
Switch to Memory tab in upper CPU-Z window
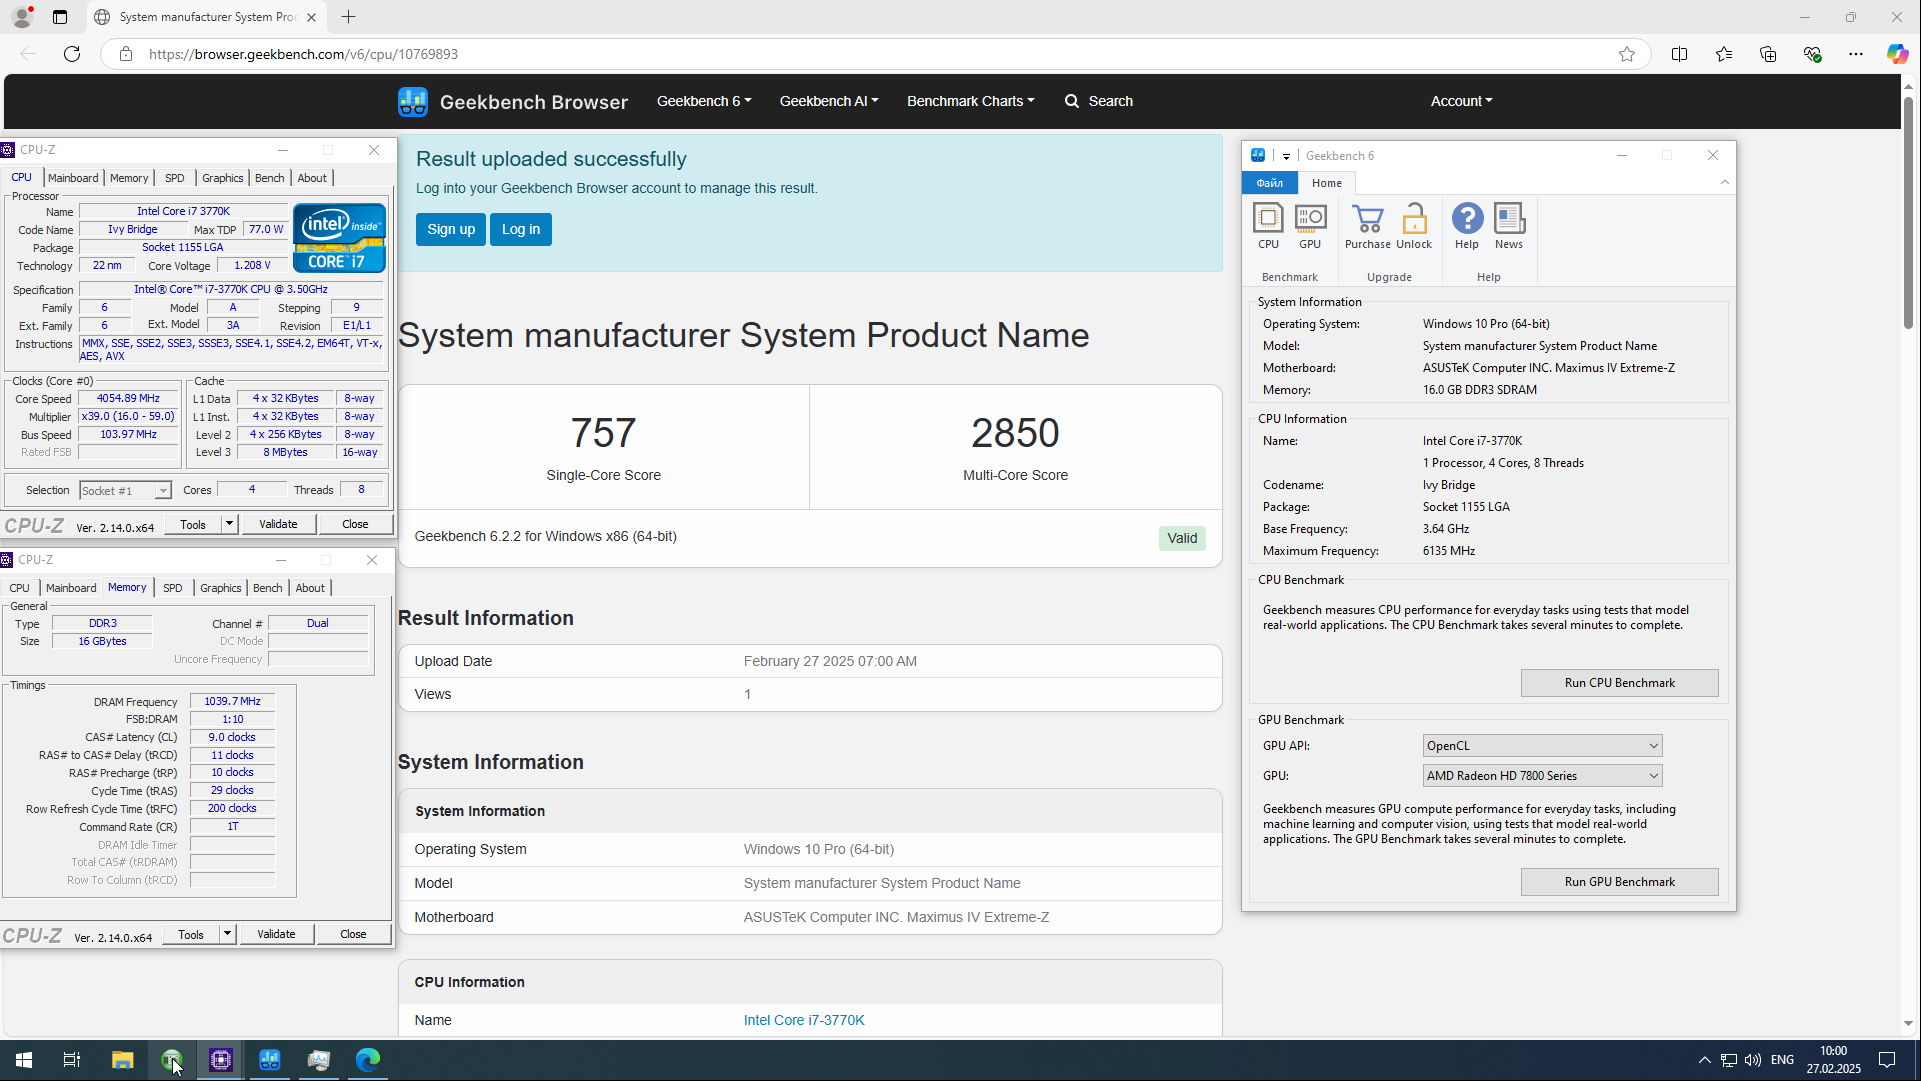pos(129,178)
